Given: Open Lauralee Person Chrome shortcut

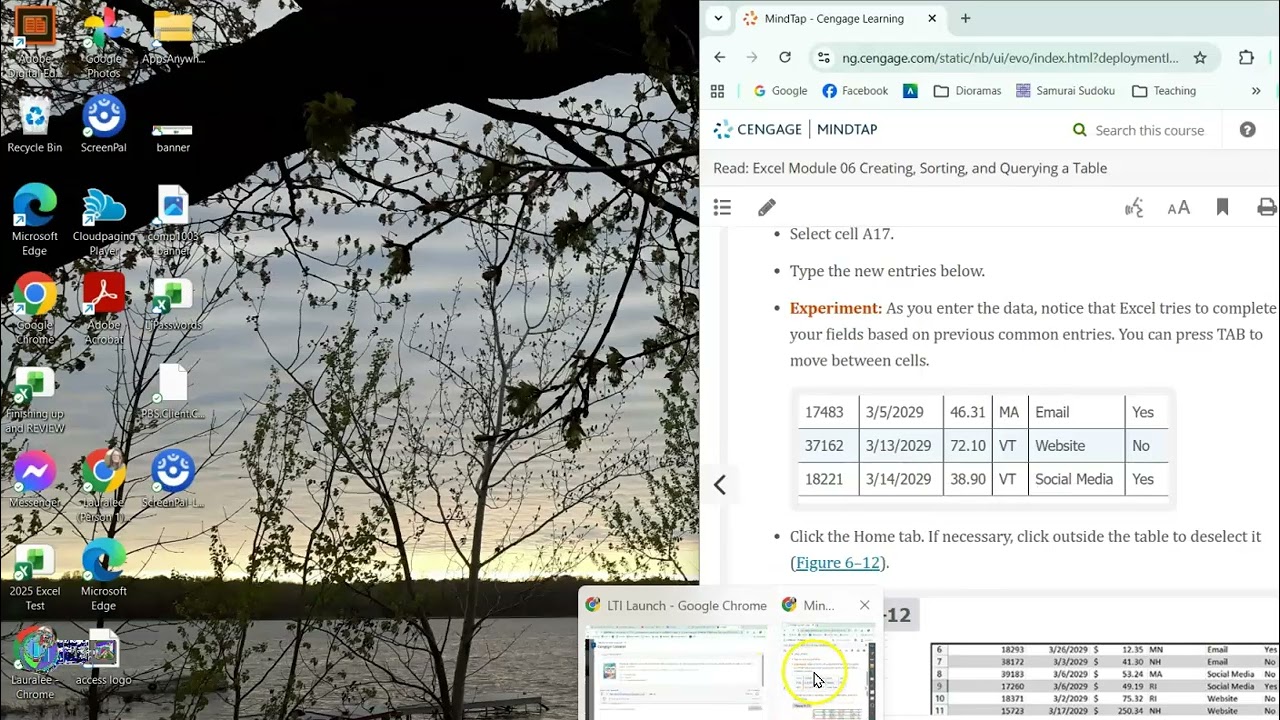Looking at the screenshot, I should coord(103,486).
